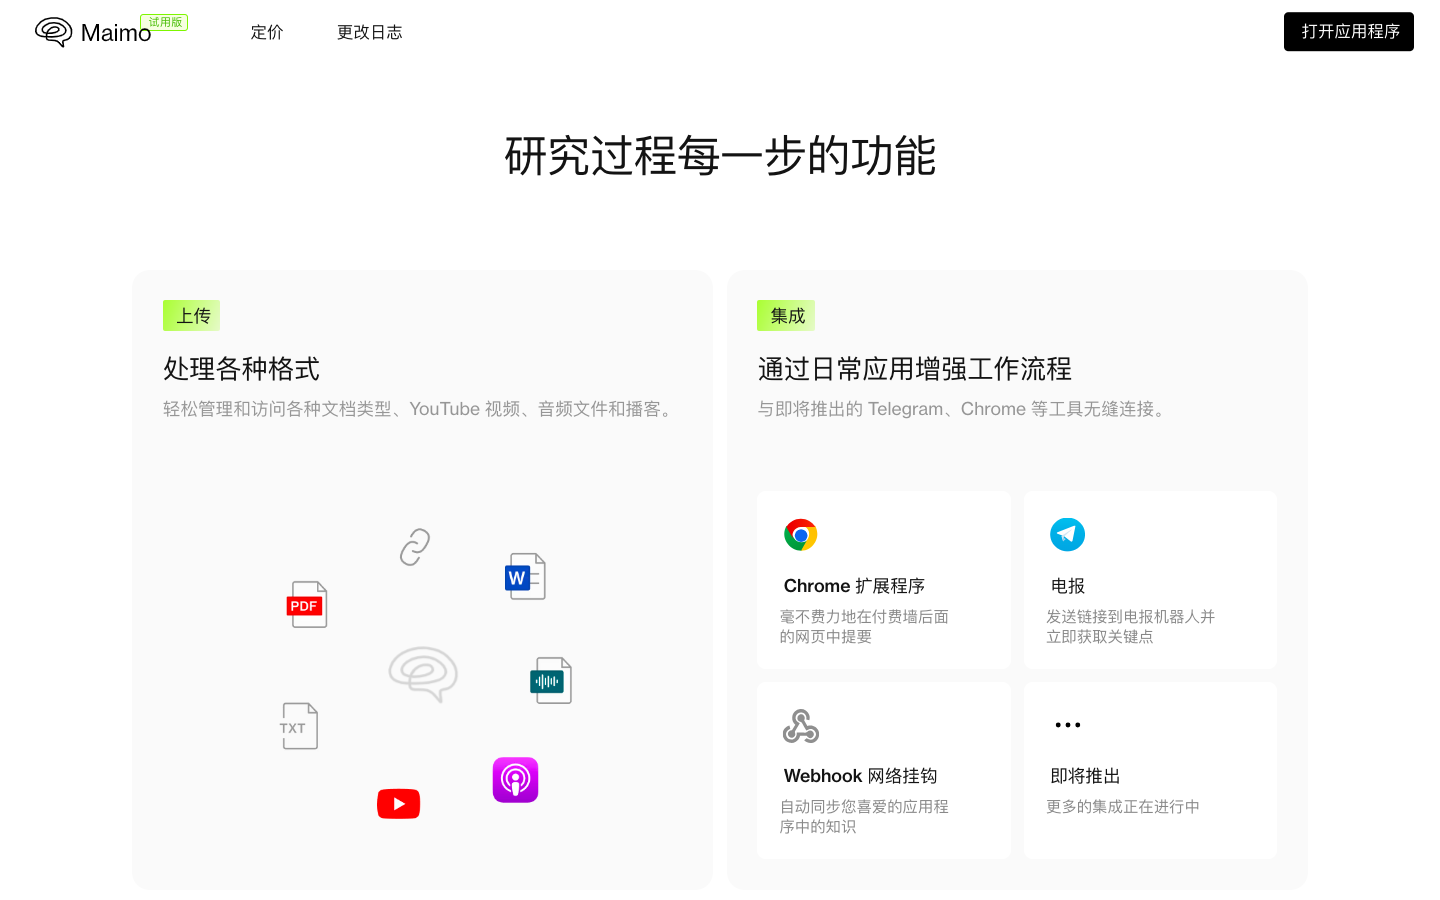
Task: Click the 通过日常应用增强工作流程 heading
Action: (914, 369)
